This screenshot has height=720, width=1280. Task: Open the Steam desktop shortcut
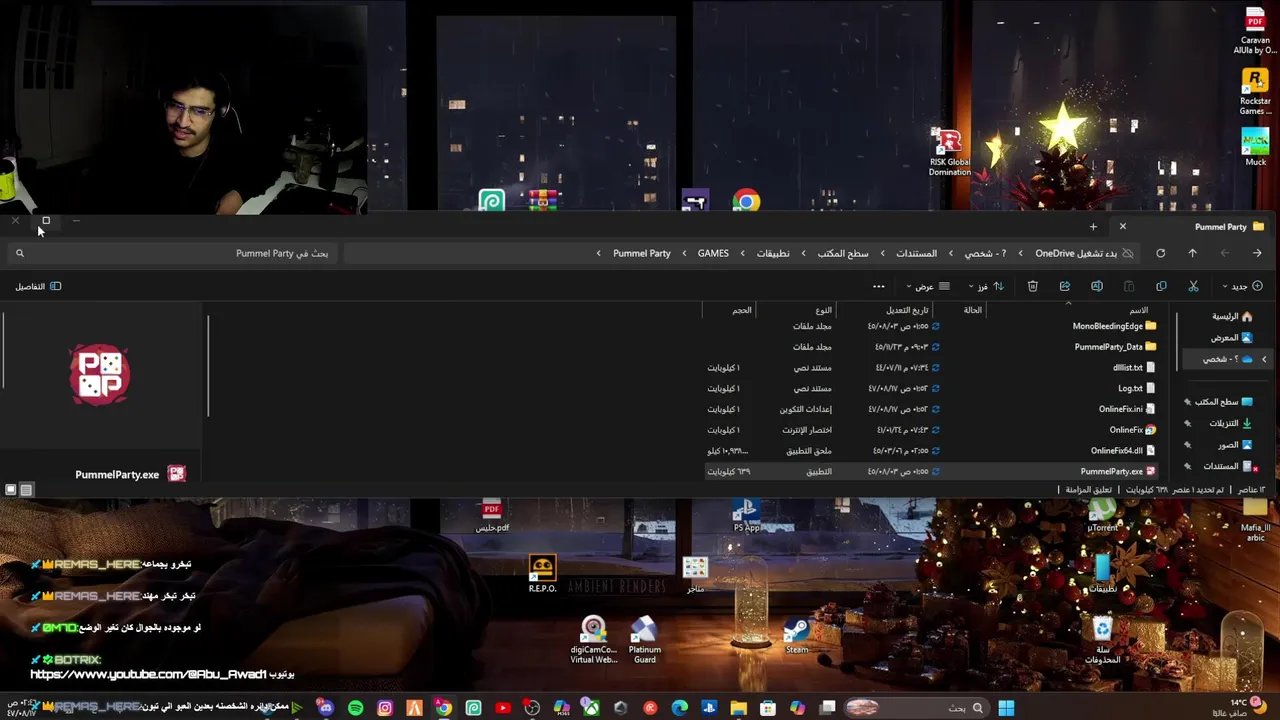(x=797, y=635)
